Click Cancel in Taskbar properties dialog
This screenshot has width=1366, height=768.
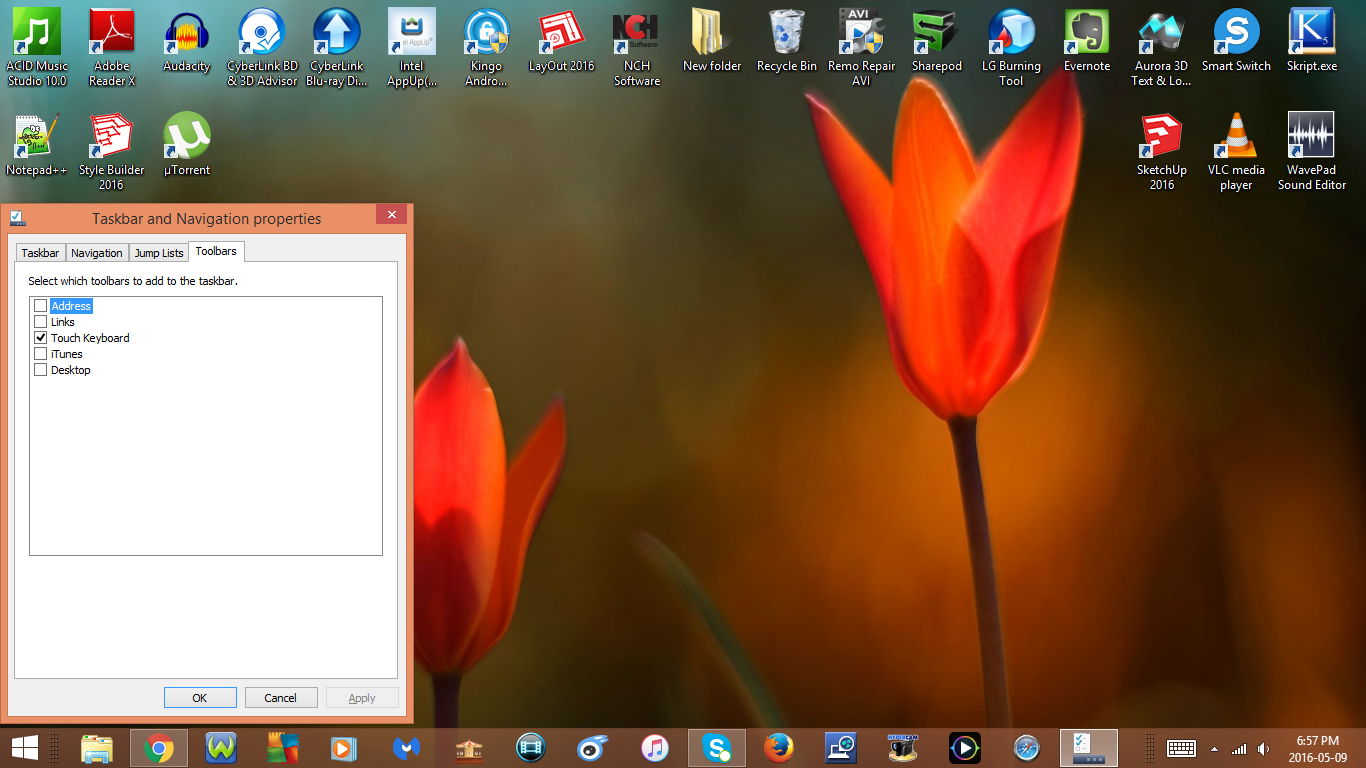tap(281, 698)
